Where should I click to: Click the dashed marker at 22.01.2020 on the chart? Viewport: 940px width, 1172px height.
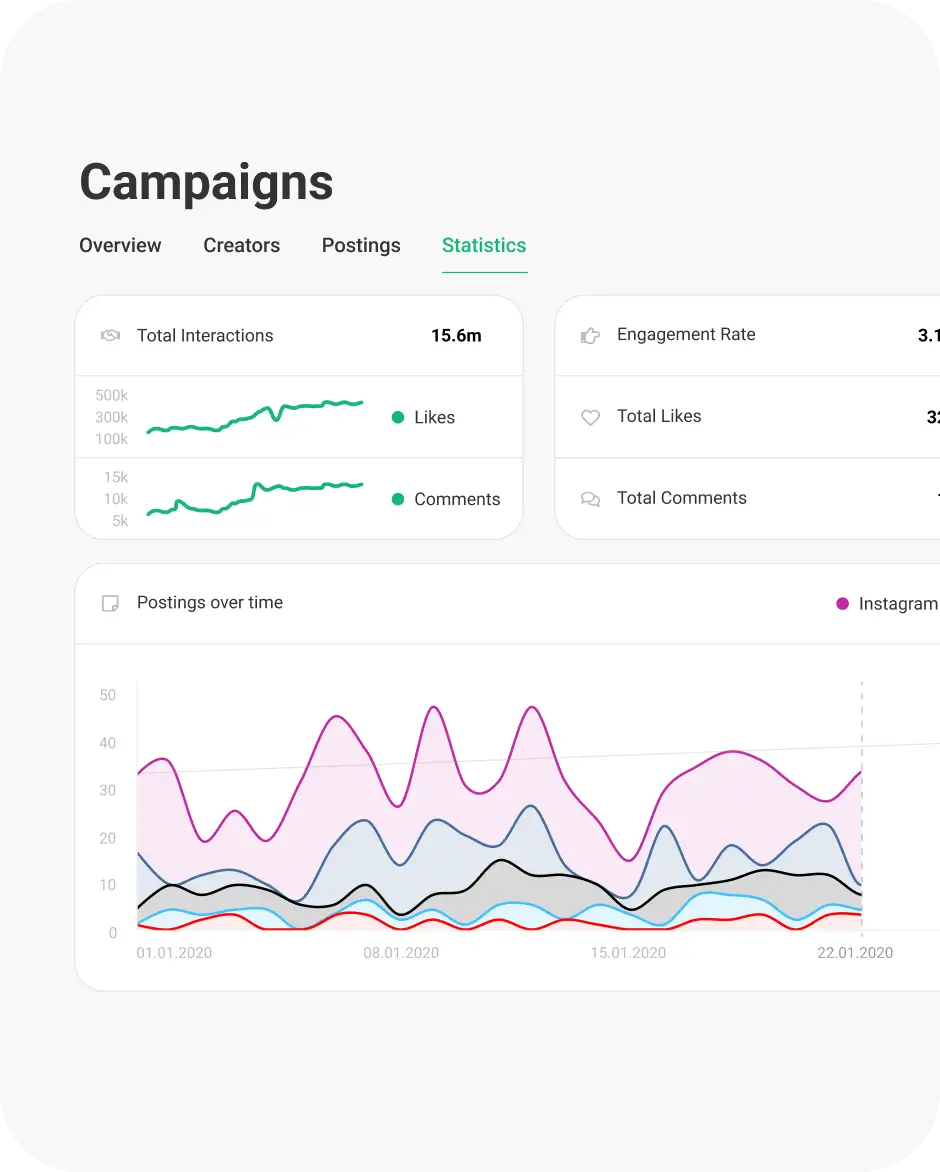(x=861, y=805)
